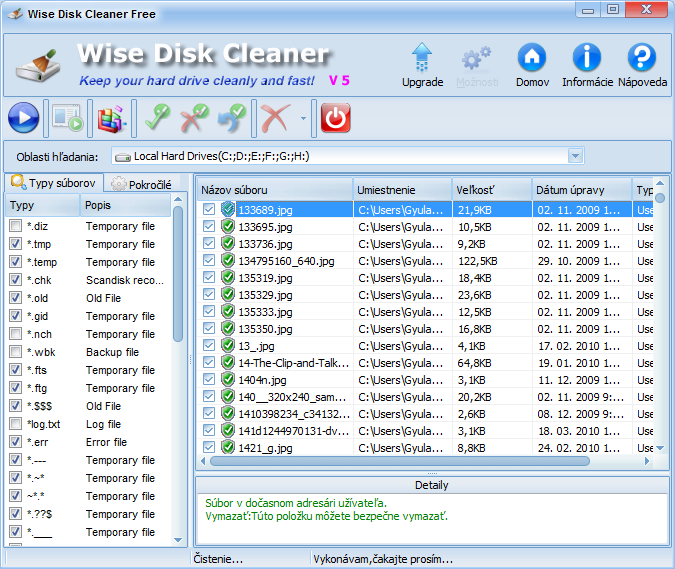Click the colorful disk defrag blocks icon
Image resolution: width=675 pixels, height=569 pixels.
point(111,119)
